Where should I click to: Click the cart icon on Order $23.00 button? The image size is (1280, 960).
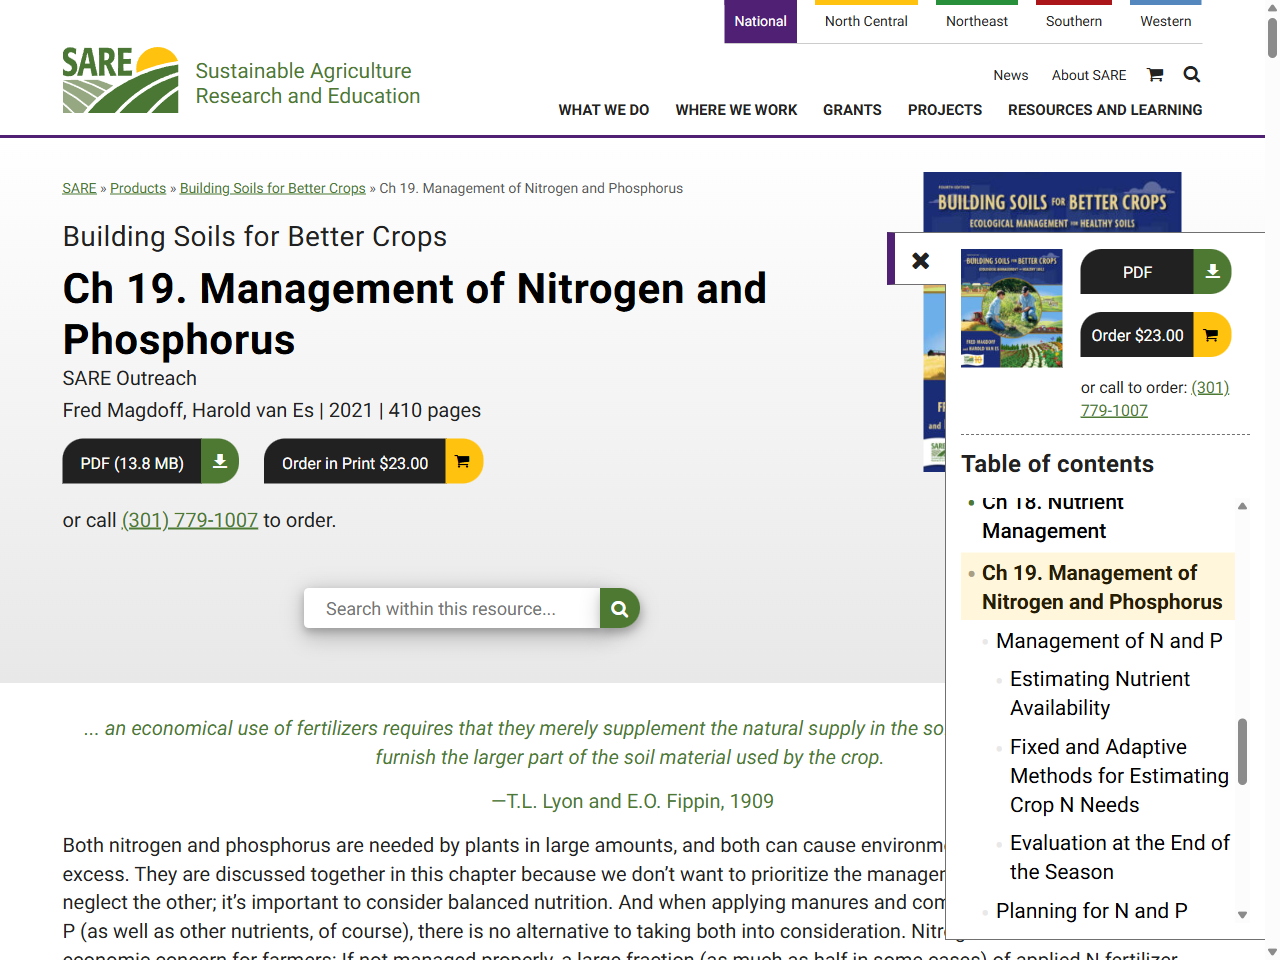point(1212,335)
